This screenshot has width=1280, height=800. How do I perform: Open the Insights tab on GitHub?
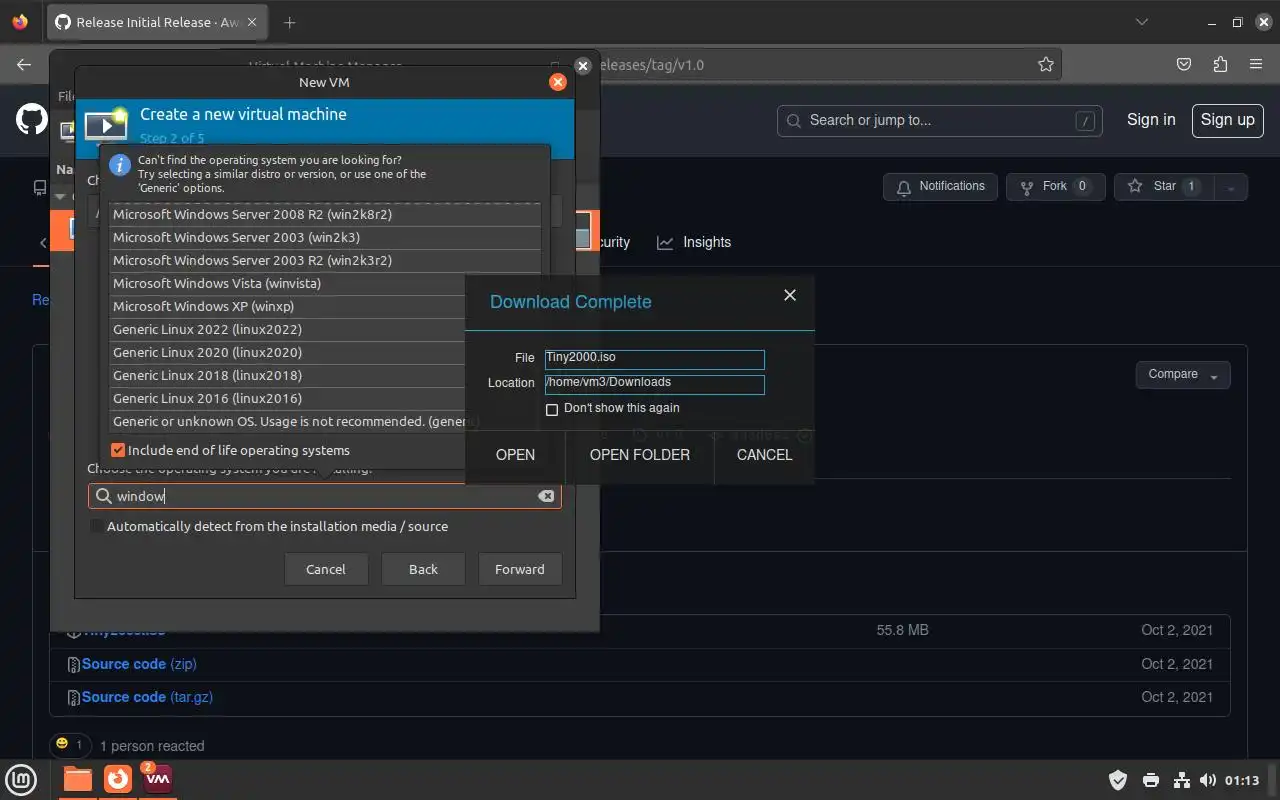pyautogui.click(x=694, y=242)
